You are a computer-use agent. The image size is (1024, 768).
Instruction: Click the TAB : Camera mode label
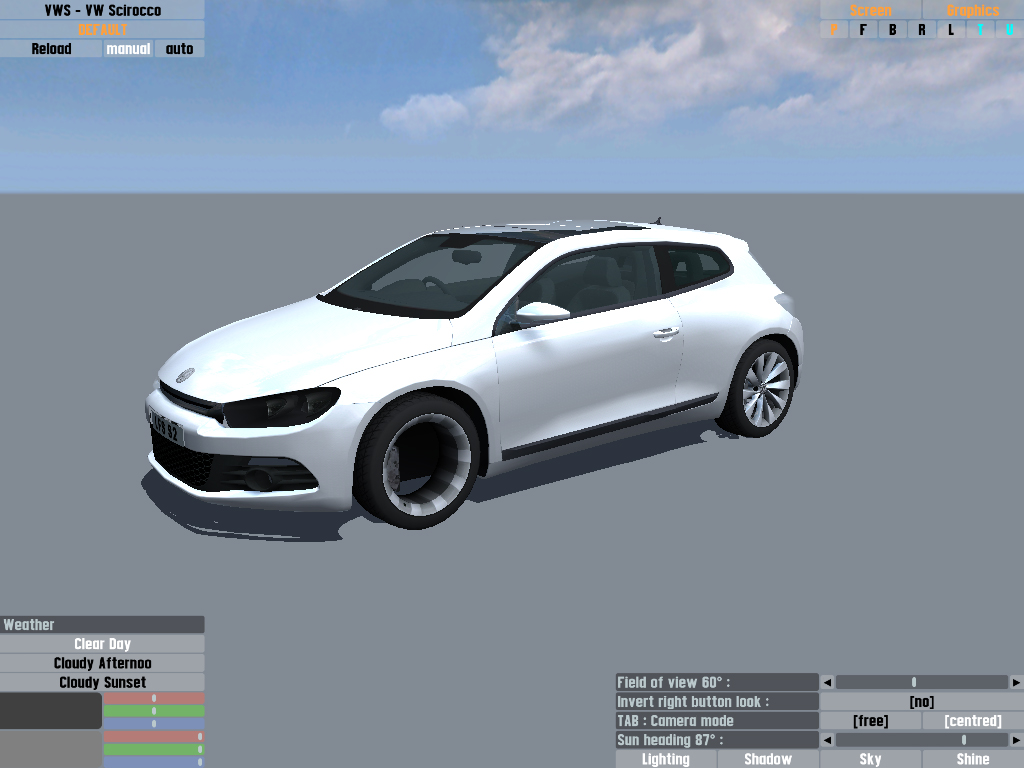pyautogui.click(x=716, y=721)
